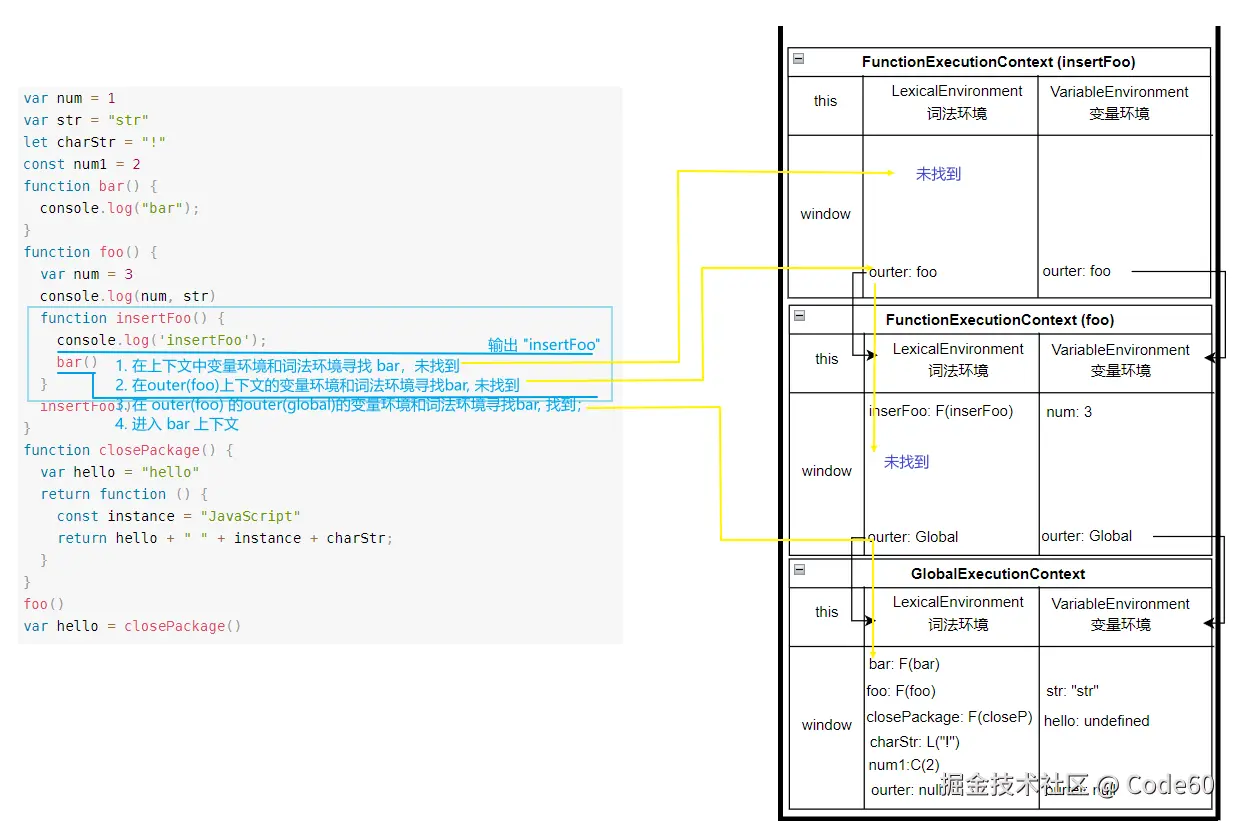This screenshot has height=821, width=1237.
Task: Click code line 'var num = 3'
Action: pyautogui.click(x=86, y=274)
